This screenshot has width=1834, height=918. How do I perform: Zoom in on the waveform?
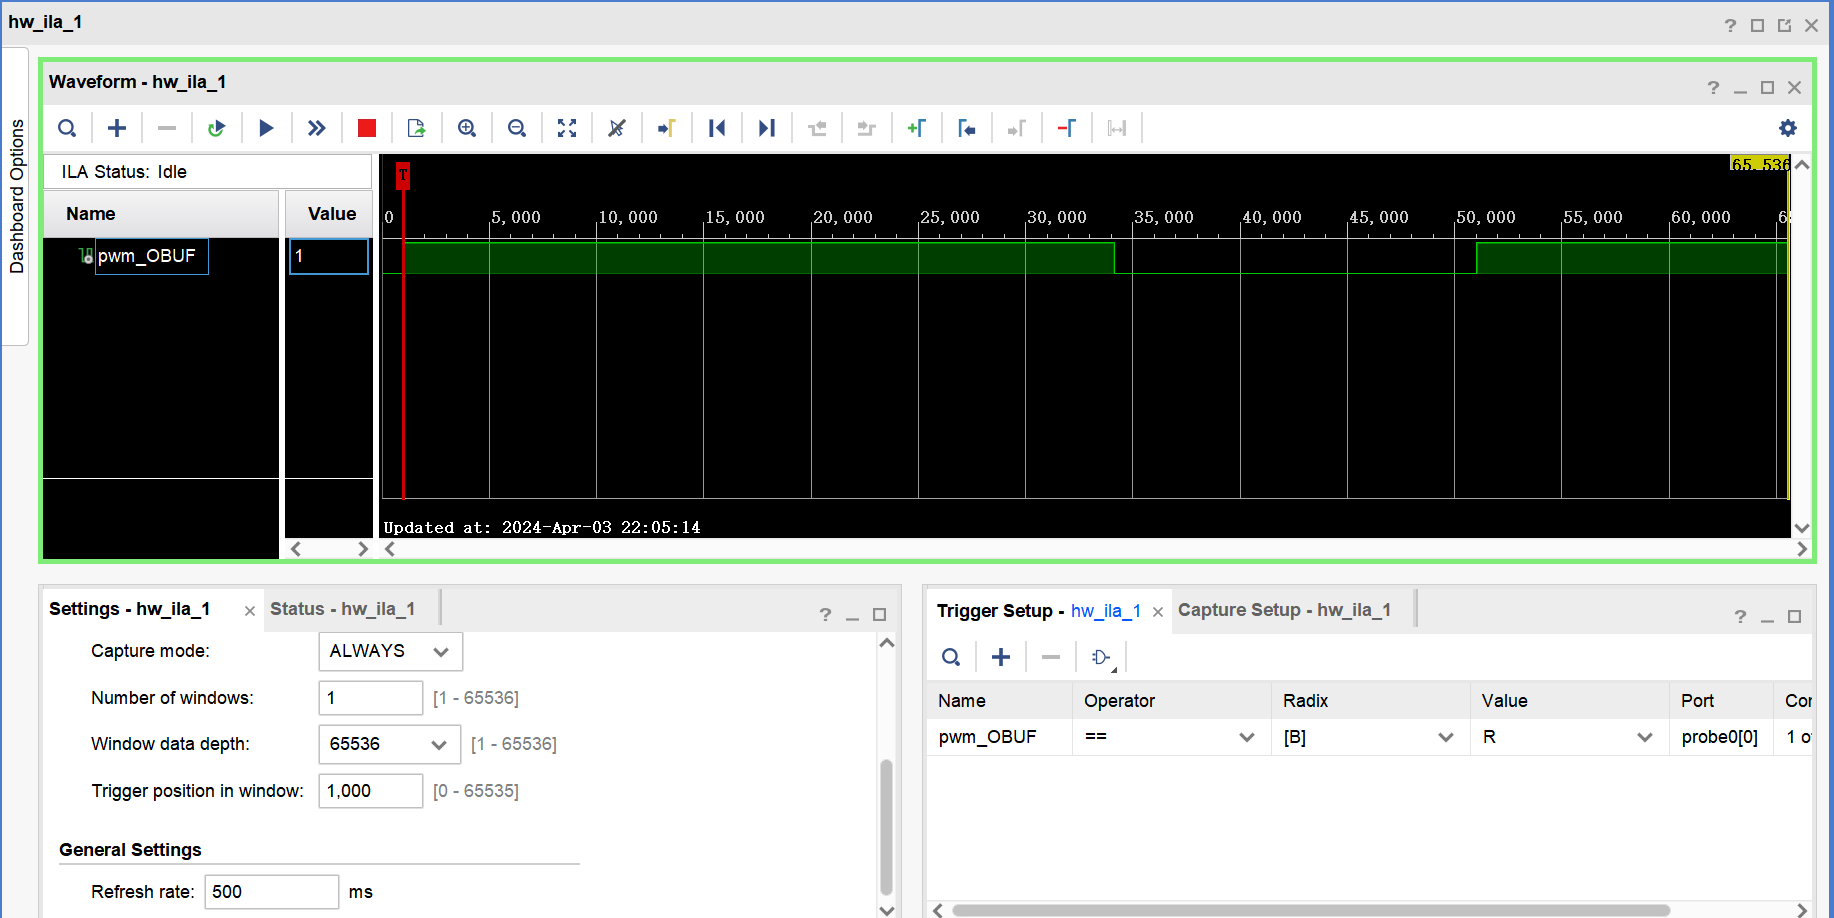(467, 127)
